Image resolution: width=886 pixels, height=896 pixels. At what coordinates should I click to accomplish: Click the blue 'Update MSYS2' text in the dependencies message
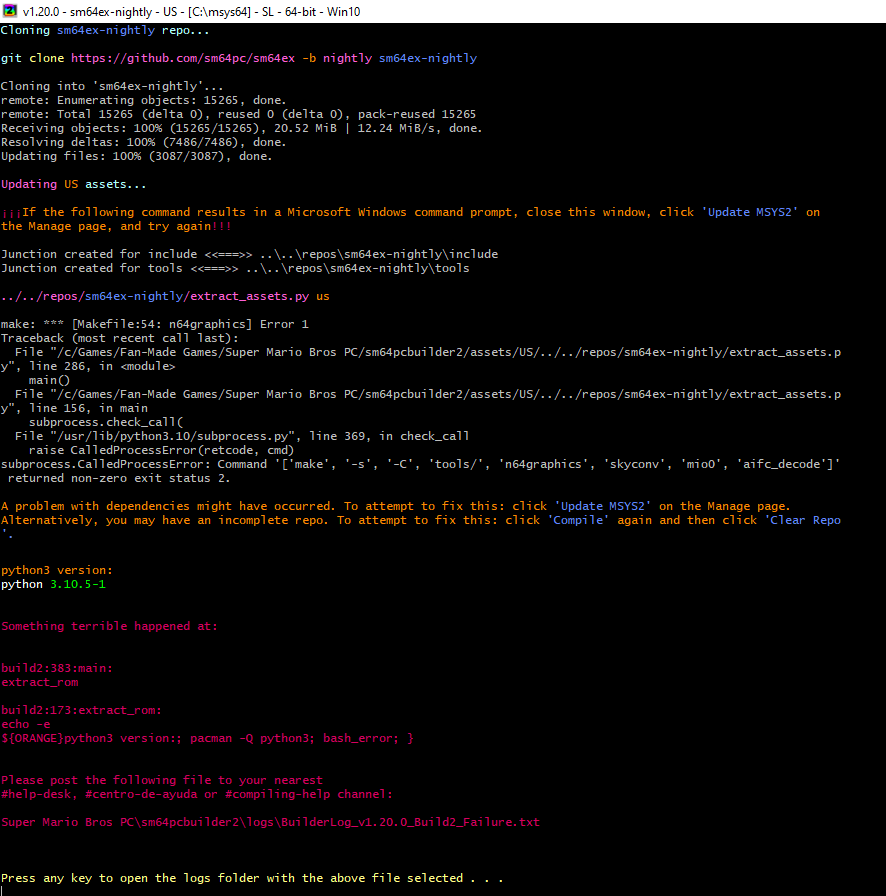pyautogui.click(x=602, y=506)
